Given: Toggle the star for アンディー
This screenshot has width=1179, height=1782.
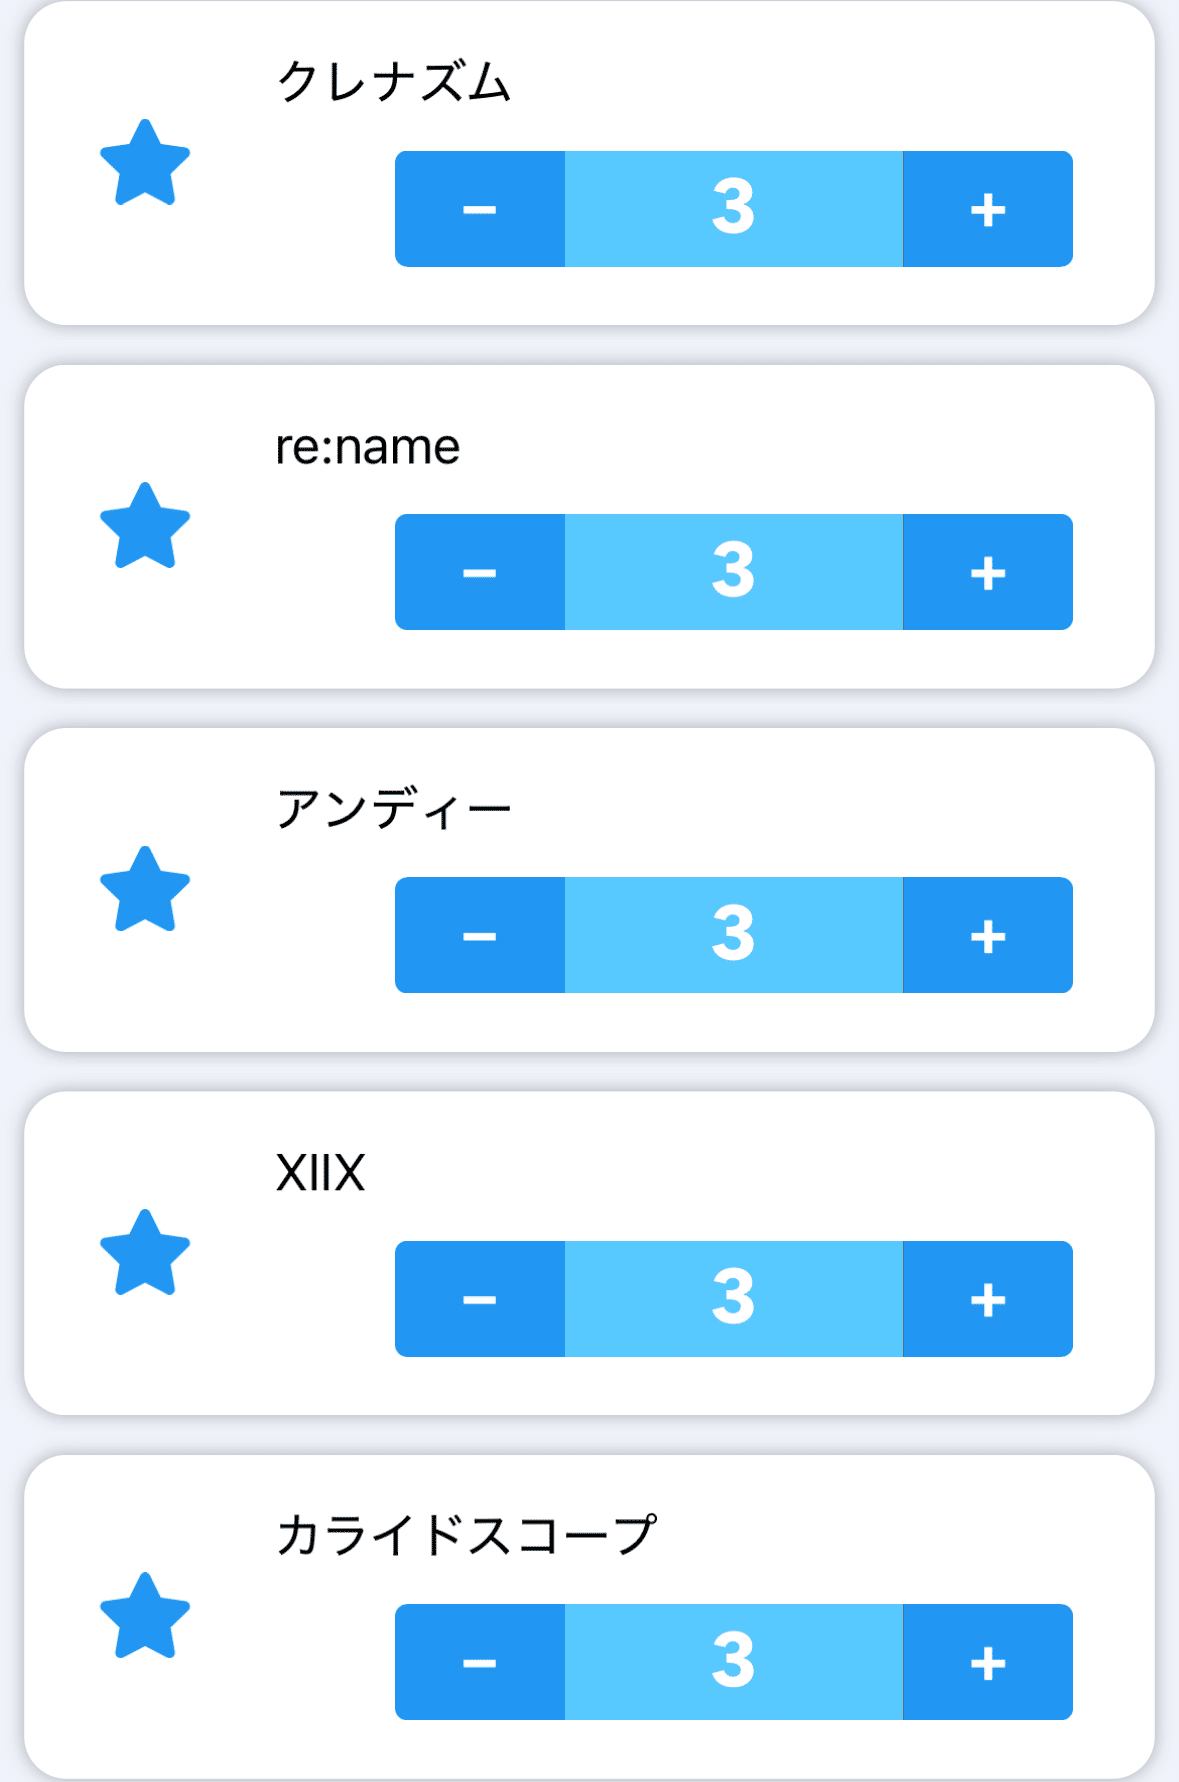Looking at the screenshot, I should (x=145, y=890).
